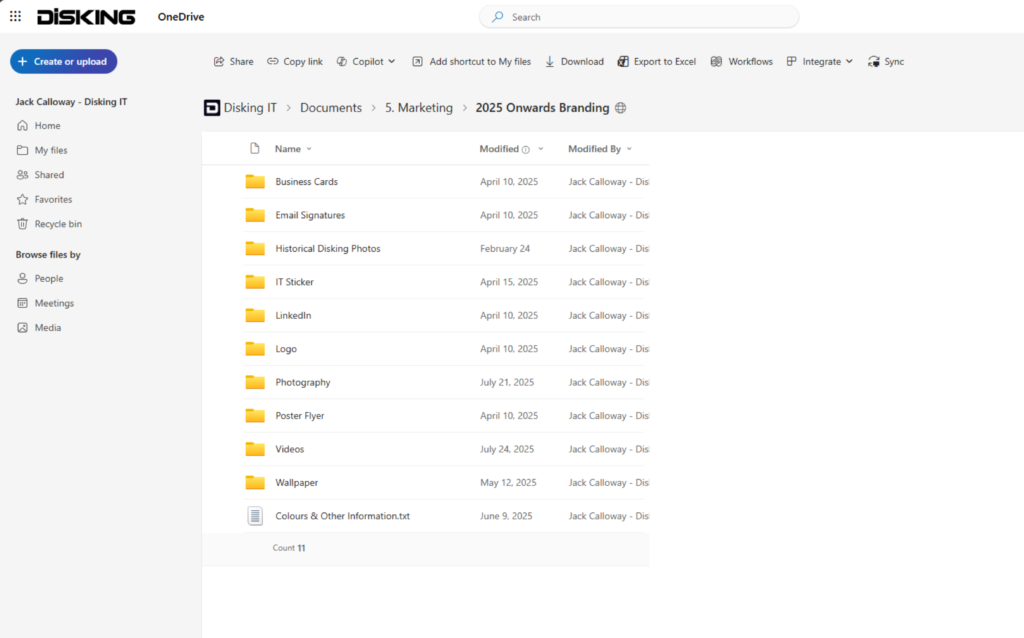Open the LinkedIn folder
This screenshot has height=638, width=1024.
pyautogui.click(x=293, y=315)
